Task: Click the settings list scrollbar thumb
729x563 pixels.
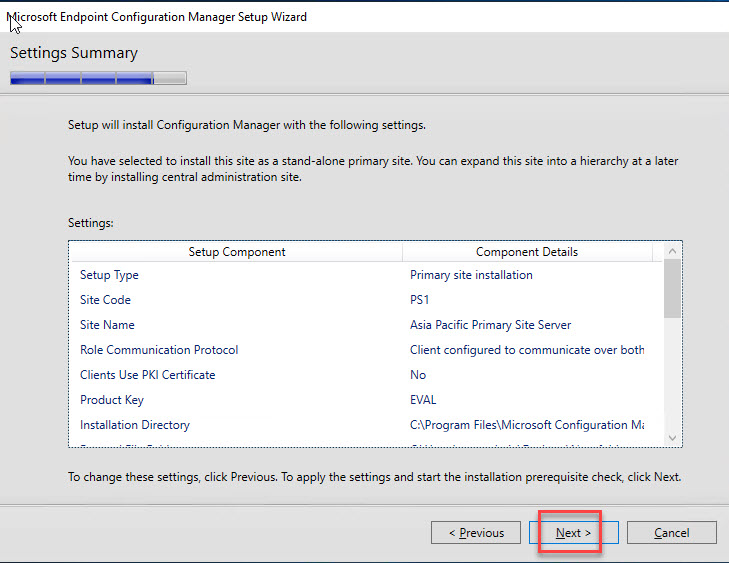Action: pos(672,290)
